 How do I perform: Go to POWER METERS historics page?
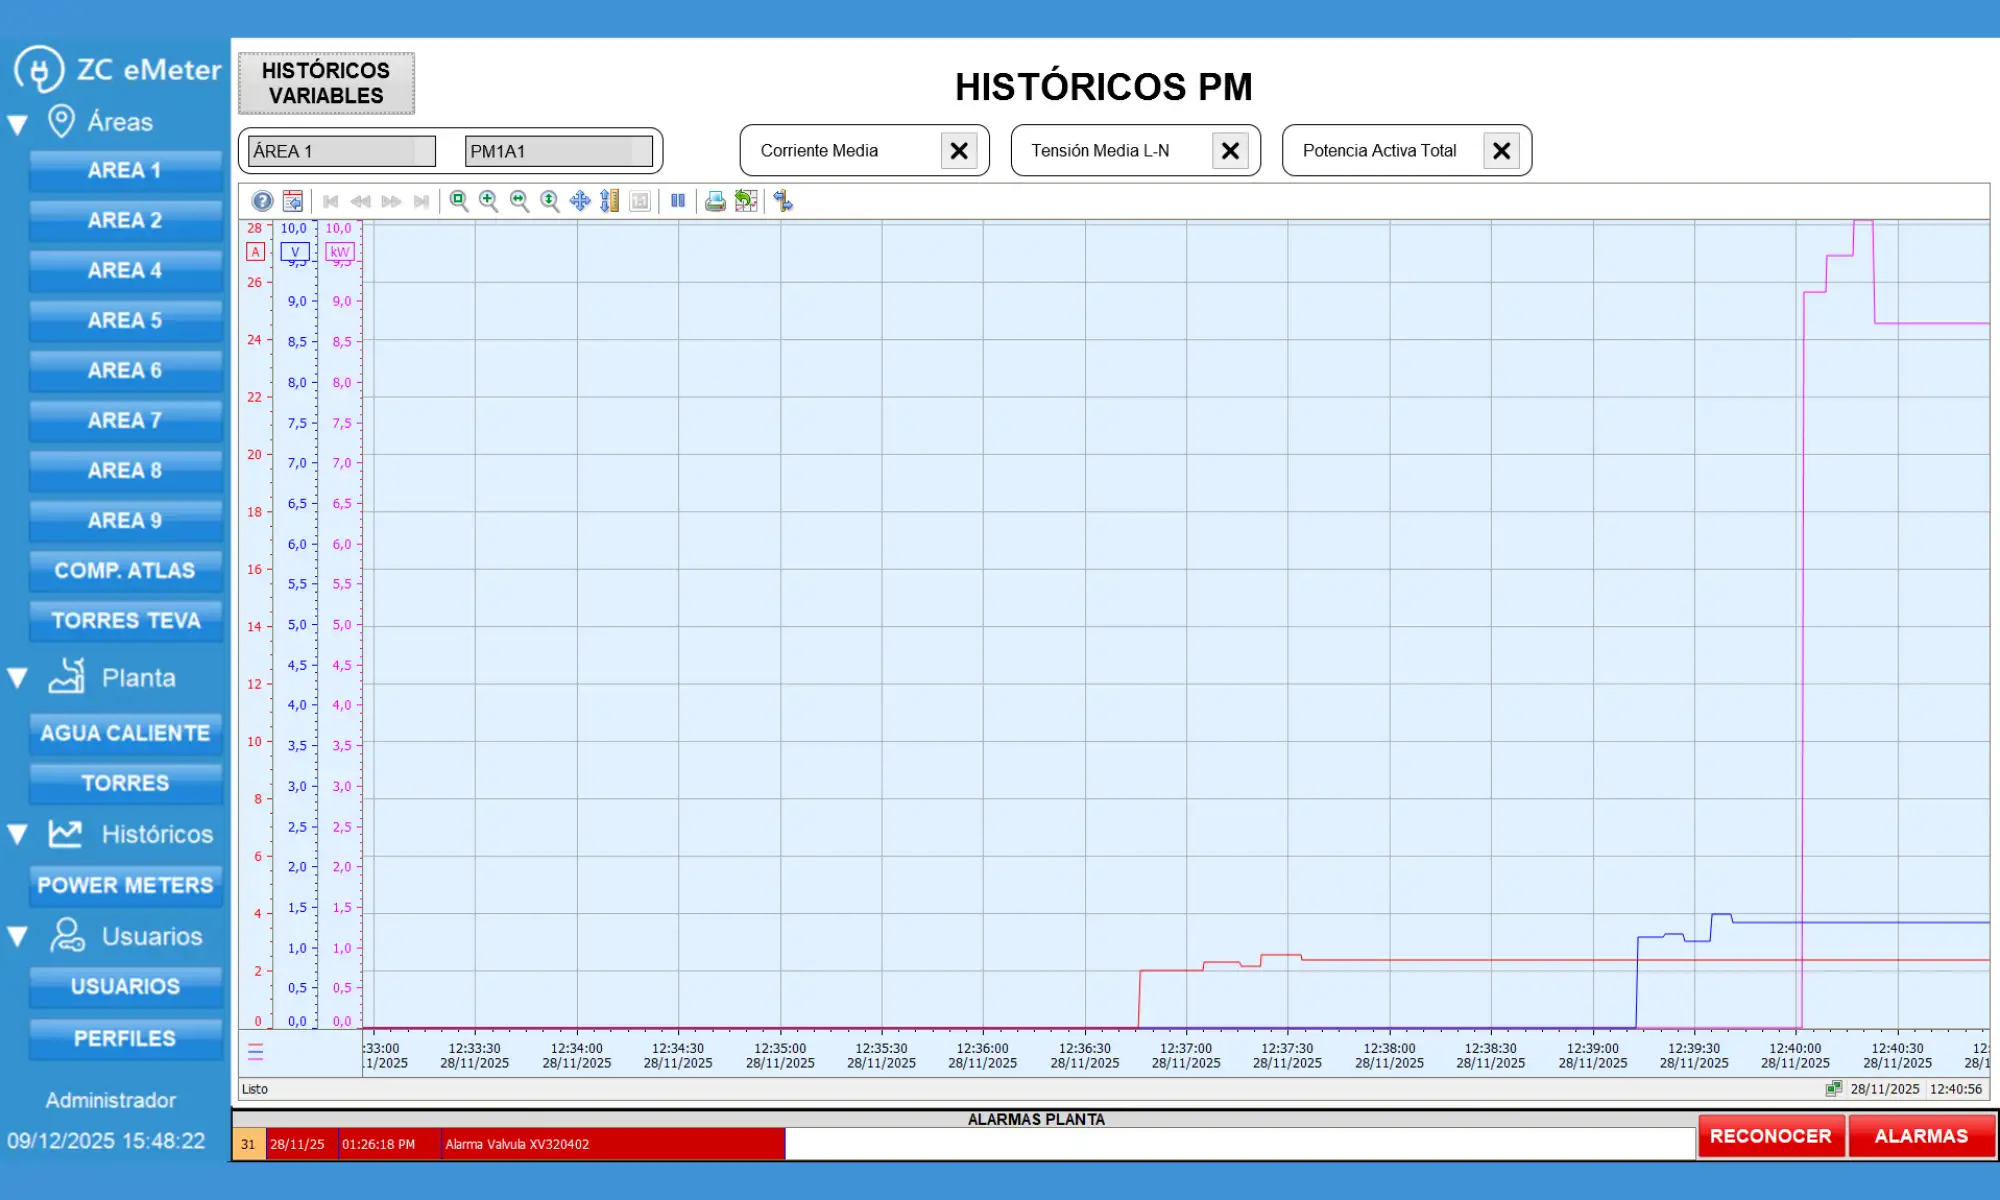tap(125, 885)
